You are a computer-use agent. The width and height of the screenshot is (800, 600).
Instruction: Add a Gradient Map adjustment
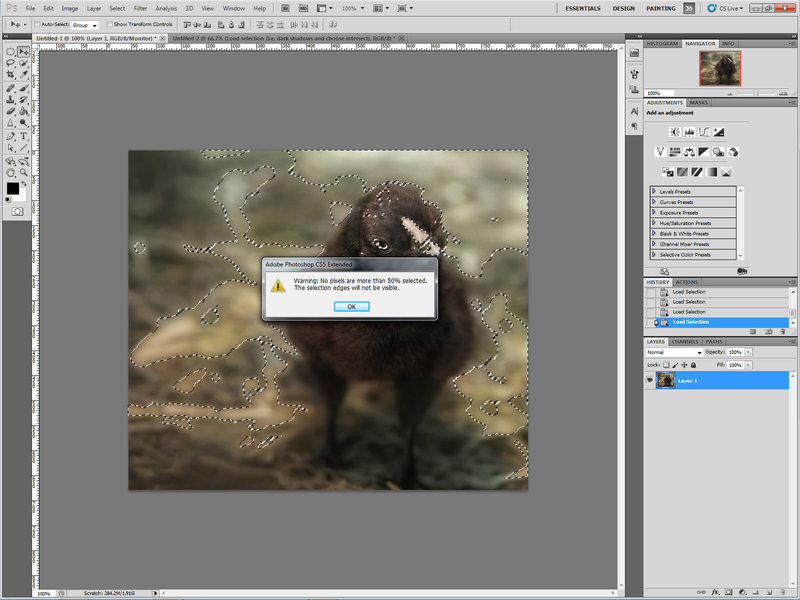(711, 172)
